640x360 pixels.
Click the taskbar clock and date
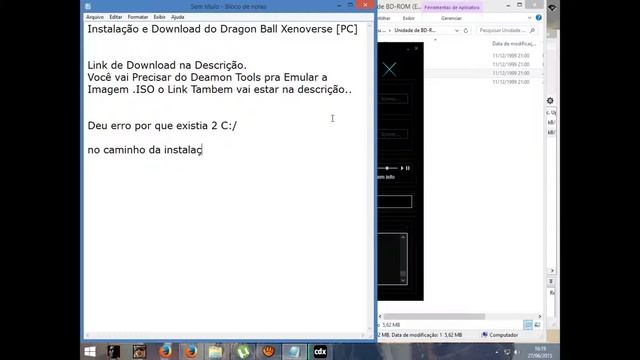pos(540,352)
